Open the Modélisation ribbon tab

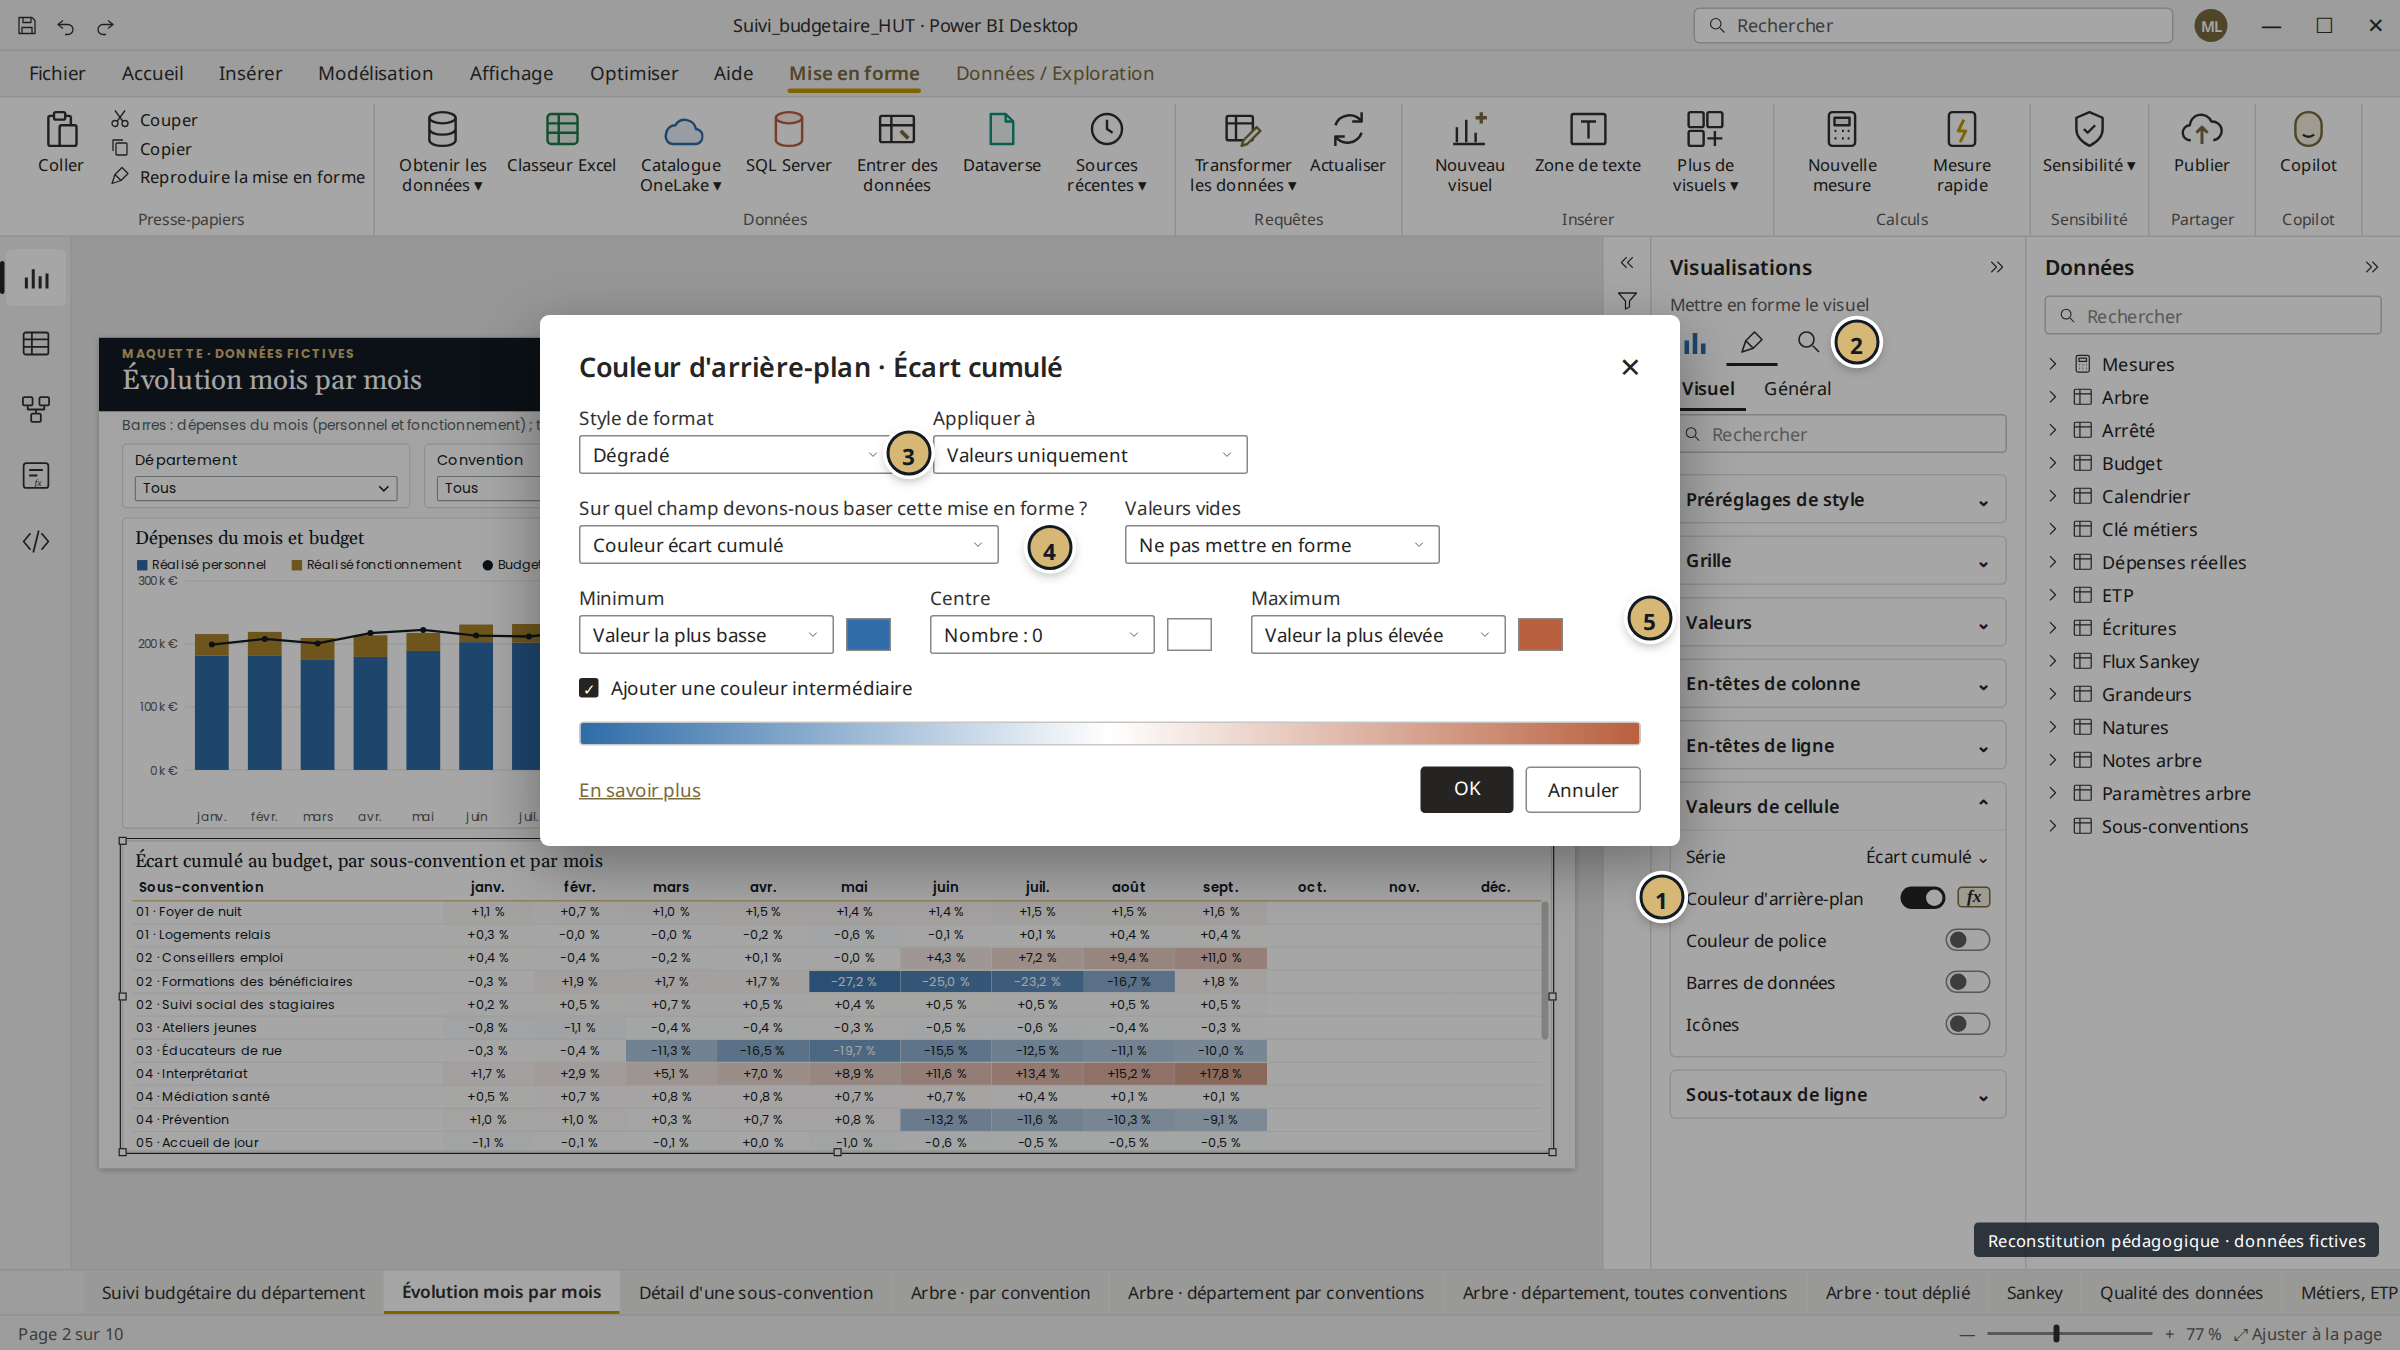click(x=375, y=73)
